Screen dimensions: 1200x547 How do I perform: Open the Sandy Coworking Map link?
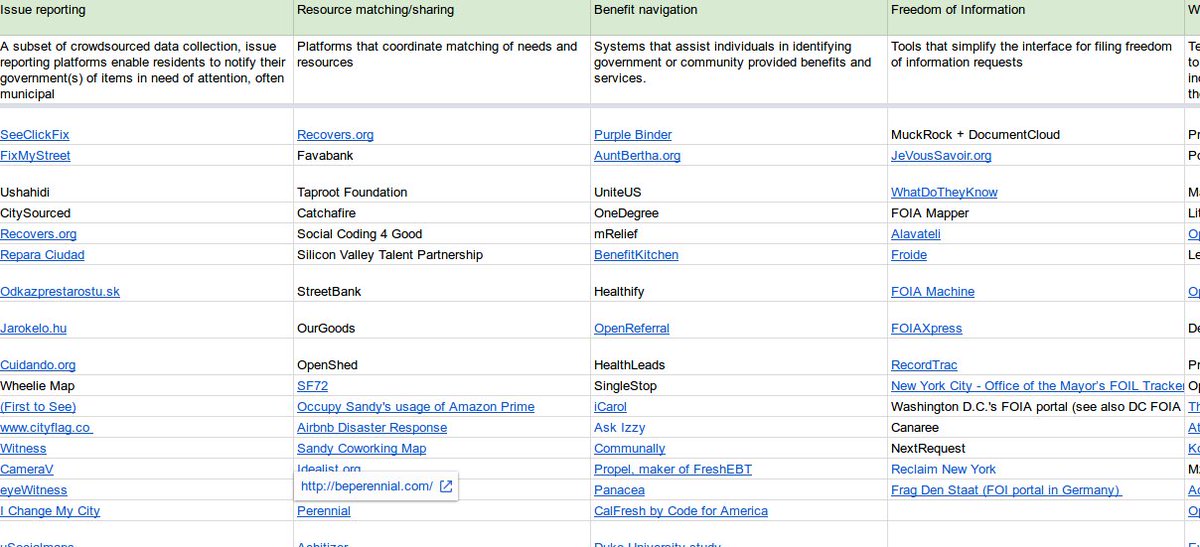tap(362, 449)
